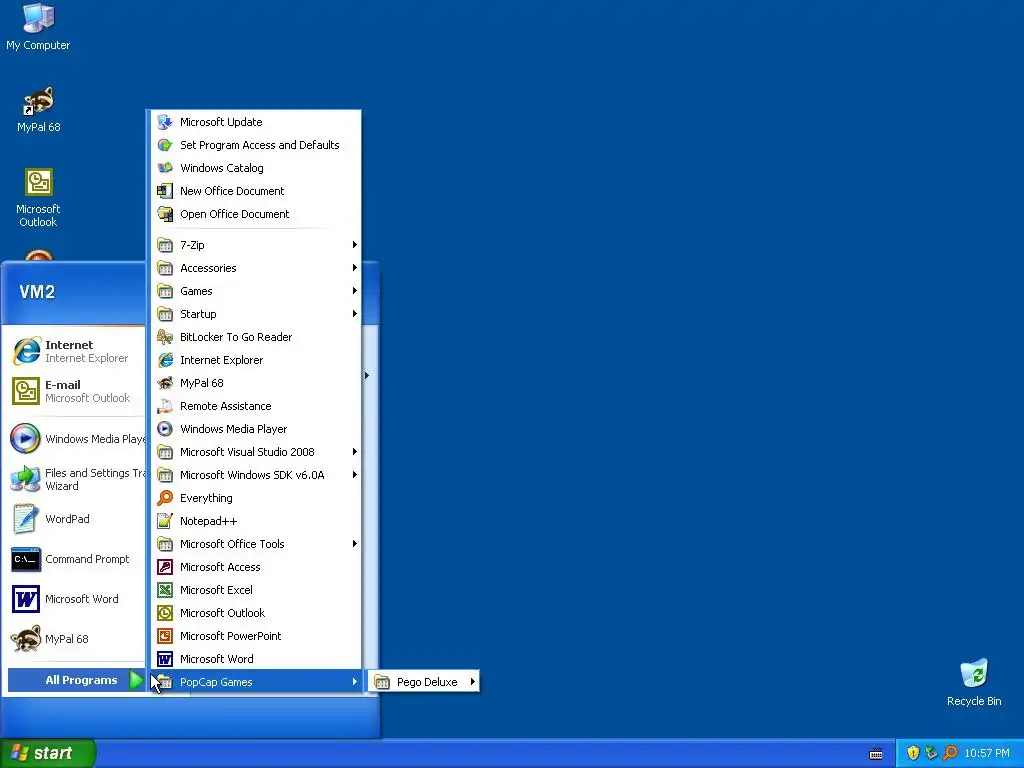Click the Set Program Access and Defaults icon

[165, 145]
